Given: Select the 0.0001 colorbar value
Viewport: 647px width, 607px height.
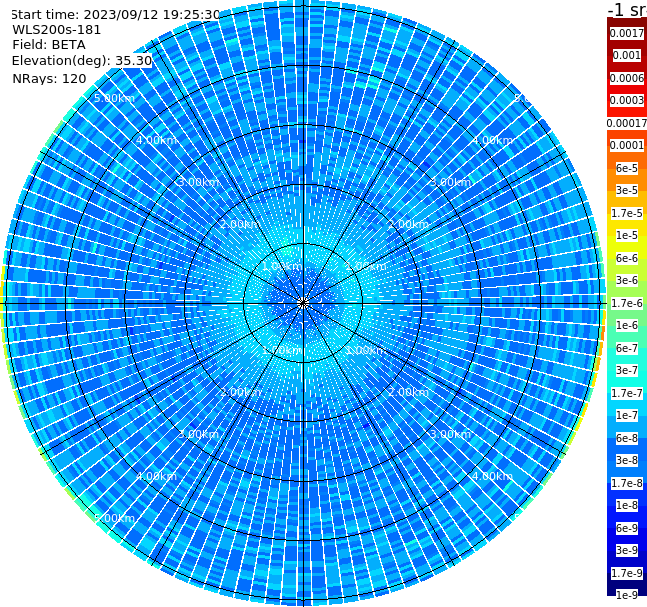Looking at the screenshot, I should pos(627,145).
